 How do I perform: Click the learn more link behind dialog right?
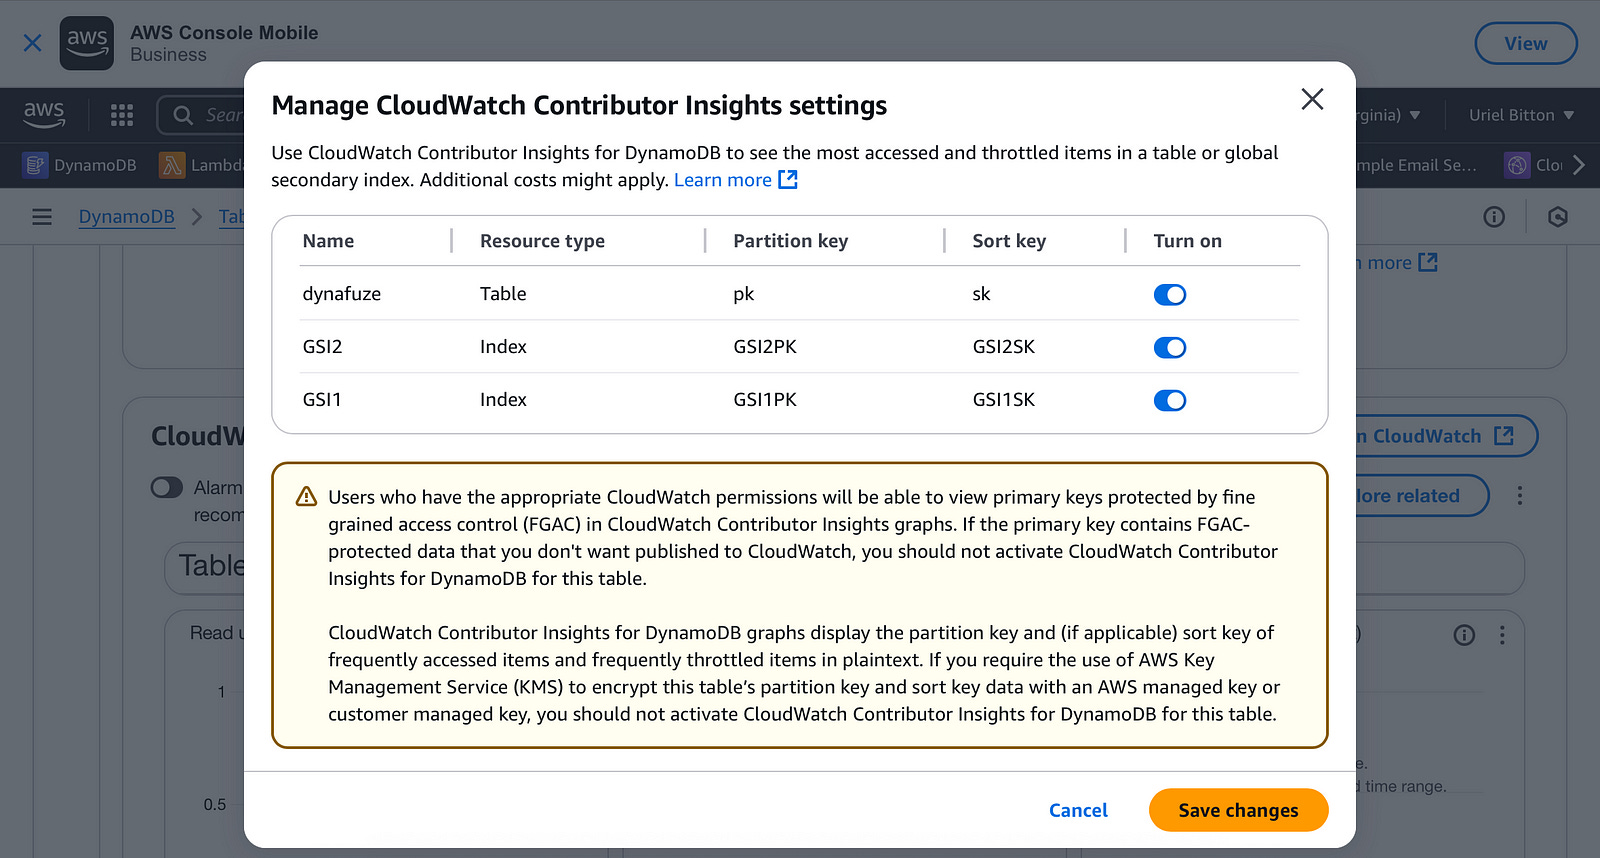[x=1397, y=263]
